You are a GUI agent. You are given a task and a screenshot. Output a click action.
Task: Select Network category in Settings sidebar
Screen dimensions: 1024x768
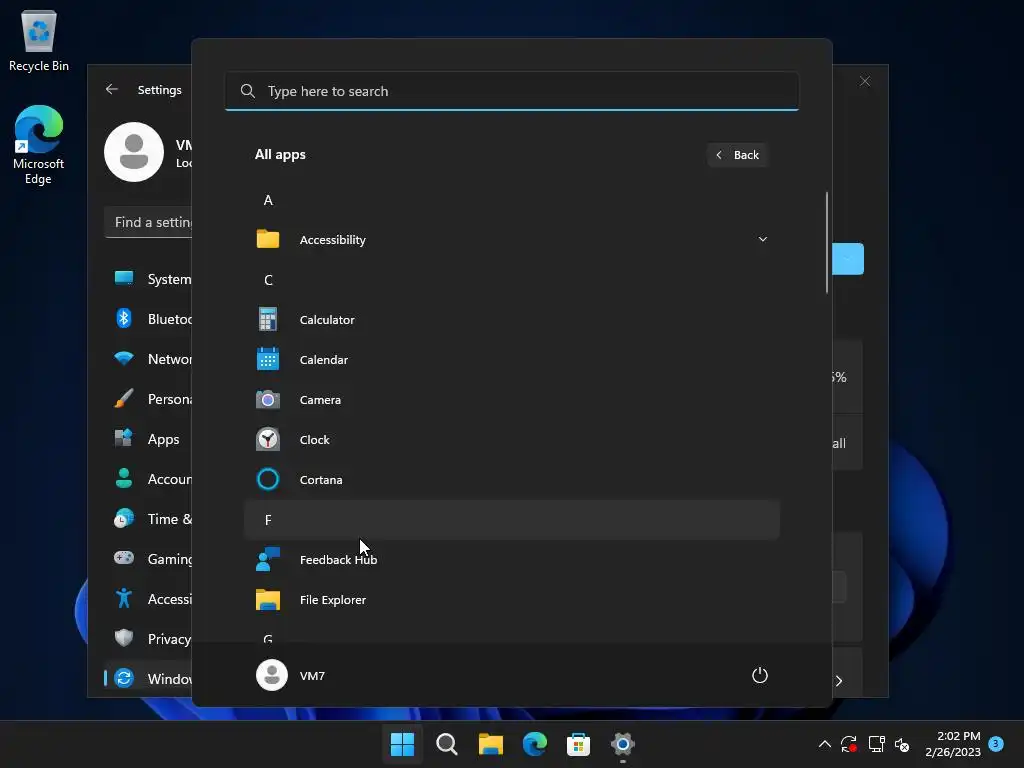click(148, 359)
